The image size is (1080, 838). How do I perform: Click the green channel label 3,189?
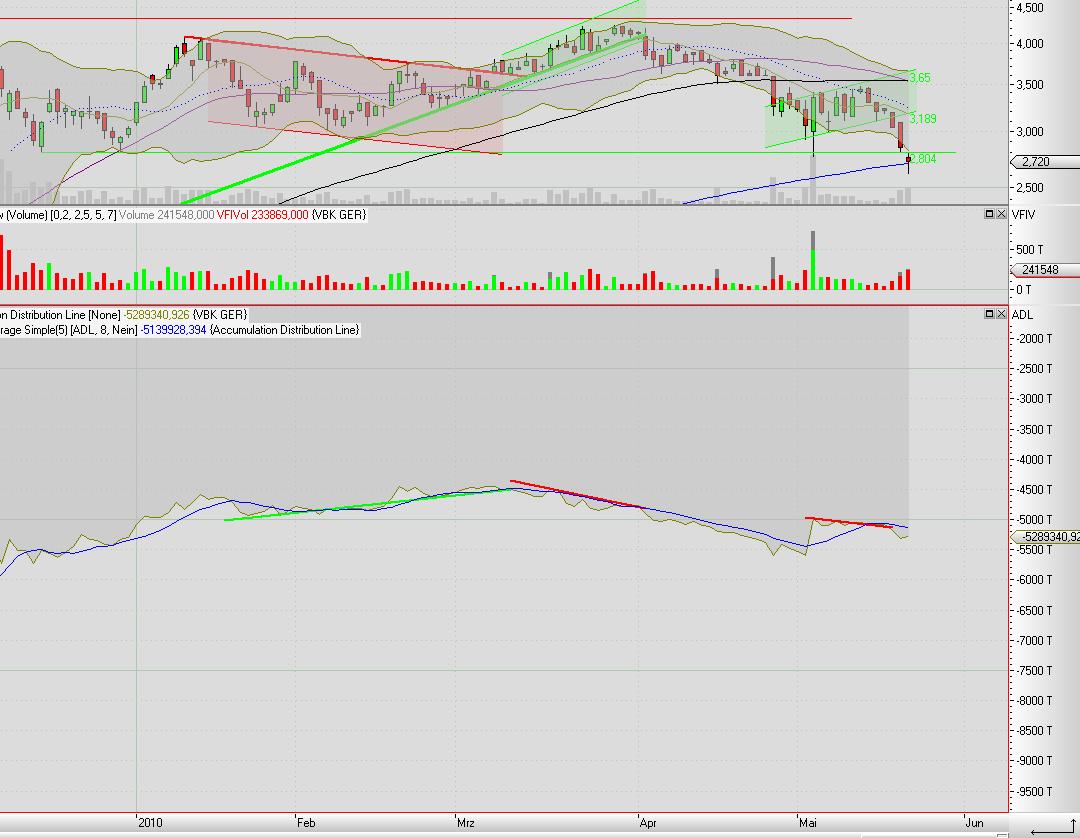tap(923, 118)
